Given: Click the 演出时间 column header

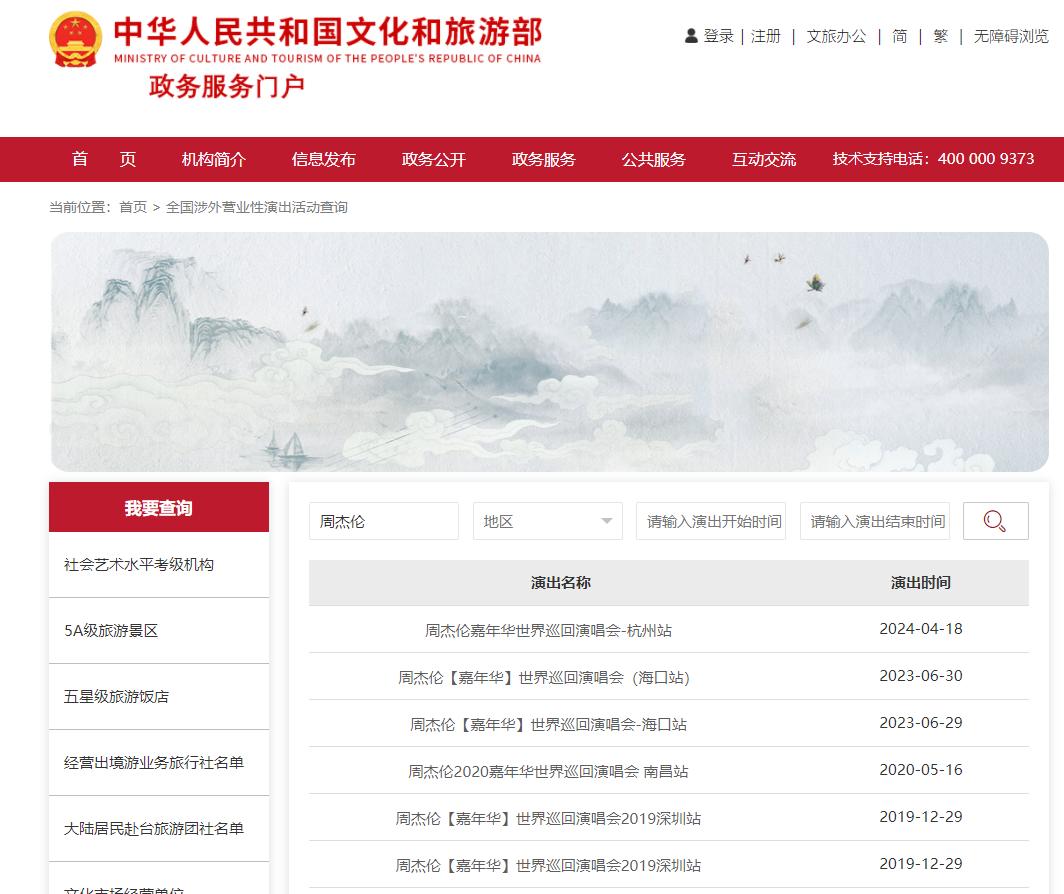Looking at the screenshot, I should (921, 582).
